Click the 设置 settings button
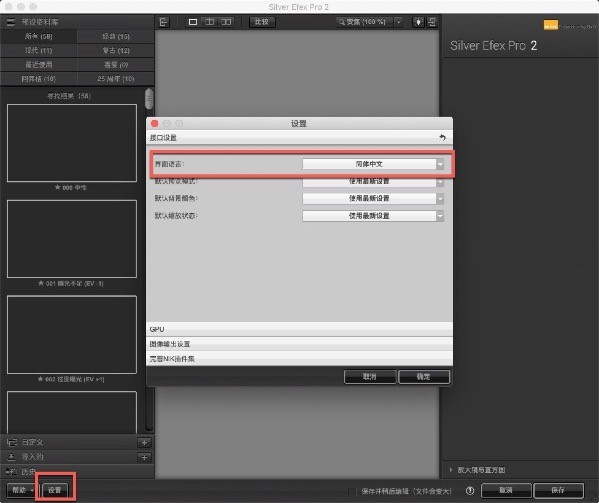Screen dimensions: 599x503 point(55,490)
